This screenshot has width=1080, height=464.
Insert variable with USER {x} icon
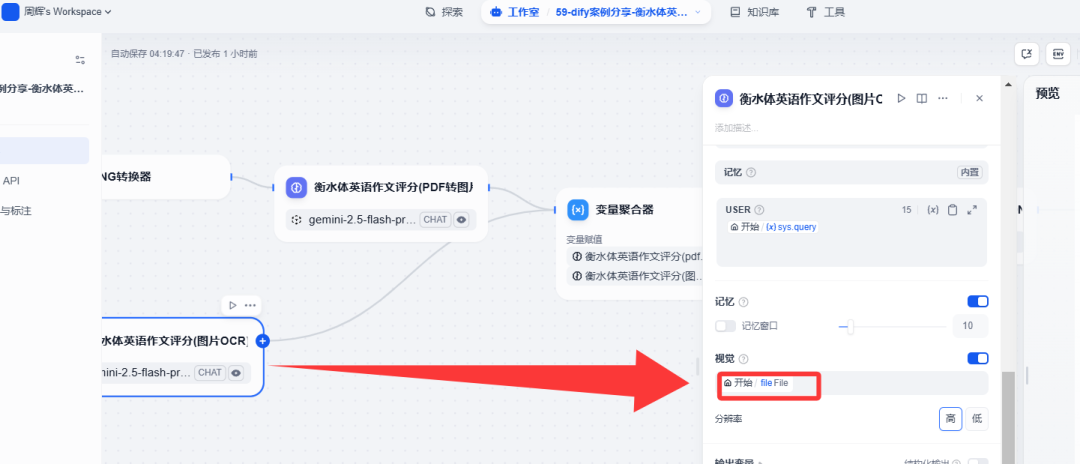933,210
